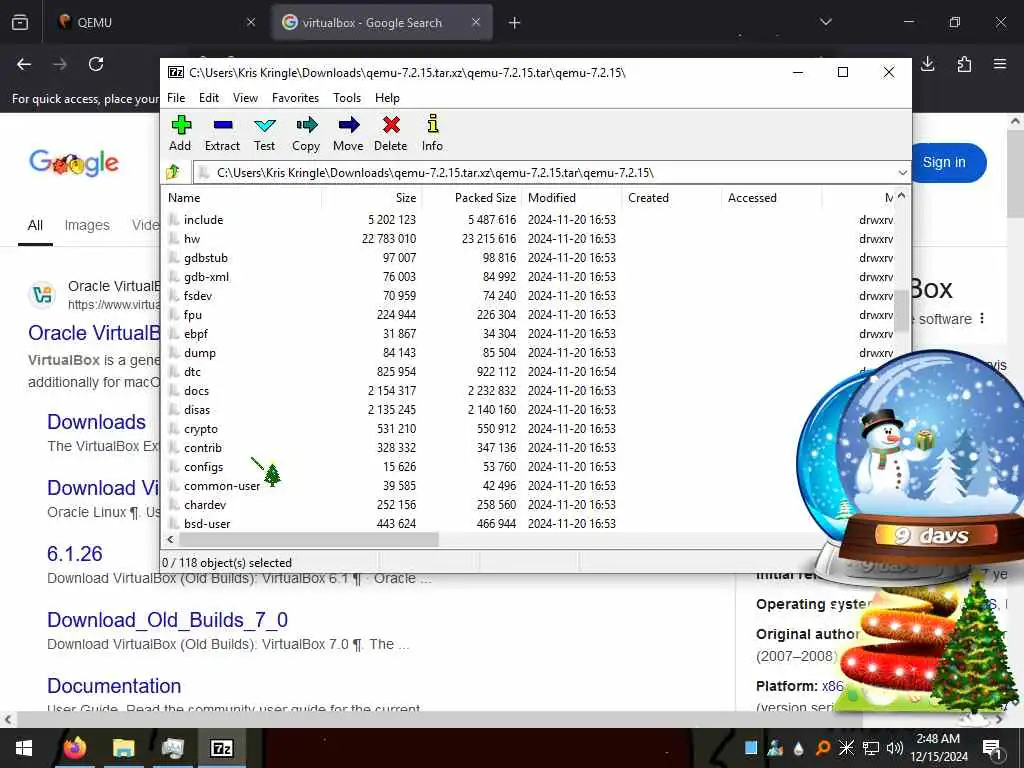This screenshot has width=1024, height=768.
Task: Open the Downloads sitelink
Action: [97, 422]
